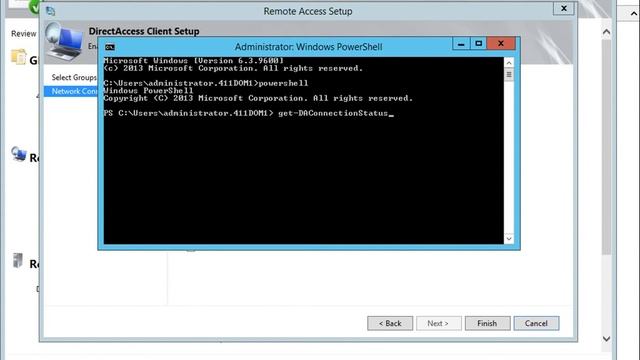This screenshot has height=360, width=640.
Task: Close the Windows PowerShell console window
Action: 501,44
